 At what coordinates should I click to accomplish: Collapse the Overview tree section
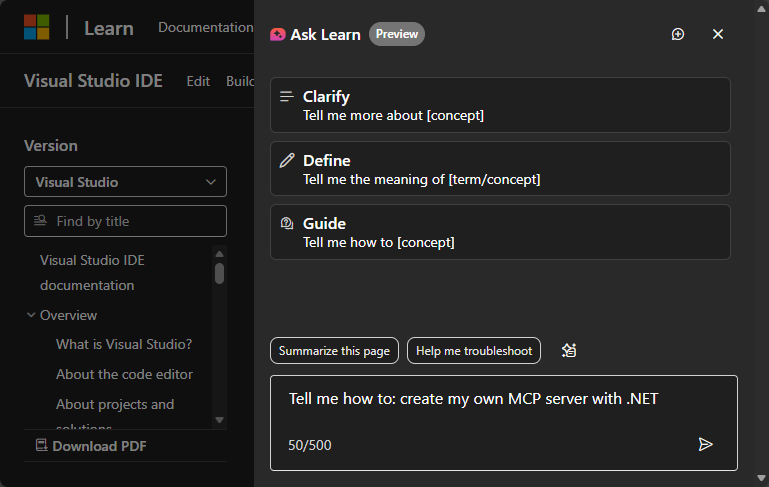[31, 315]
